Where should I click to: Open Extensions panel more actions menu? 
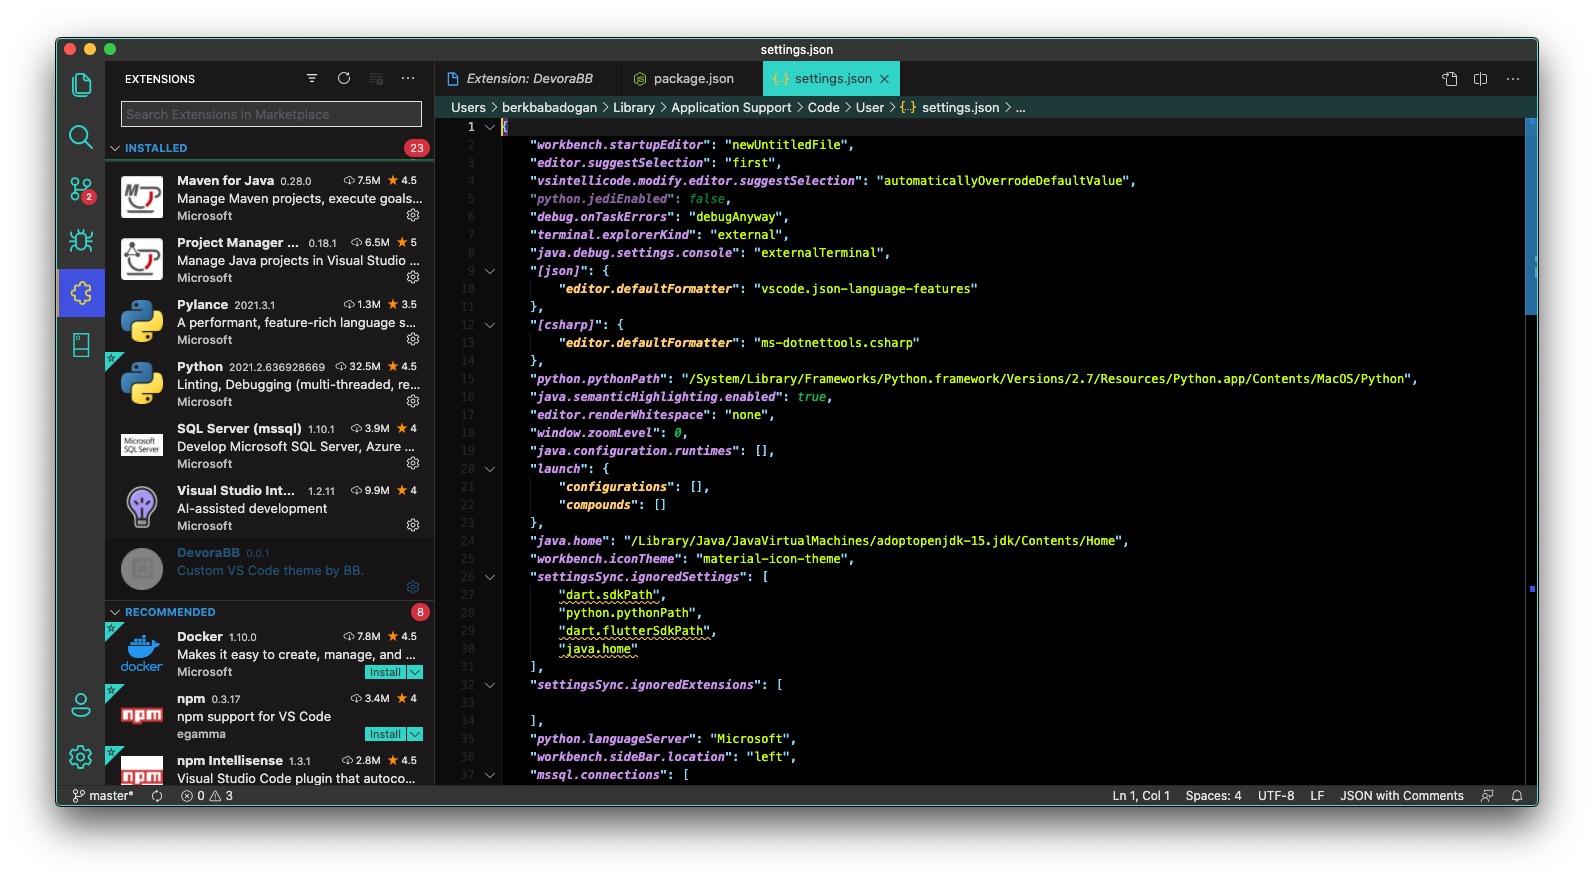coord(408,78)
